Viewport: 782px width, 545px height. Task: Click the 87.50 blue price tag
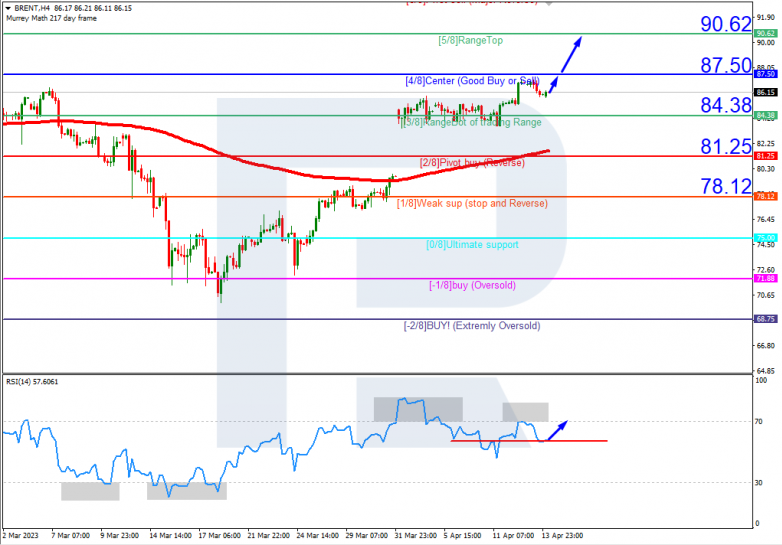tap(765, 74)
